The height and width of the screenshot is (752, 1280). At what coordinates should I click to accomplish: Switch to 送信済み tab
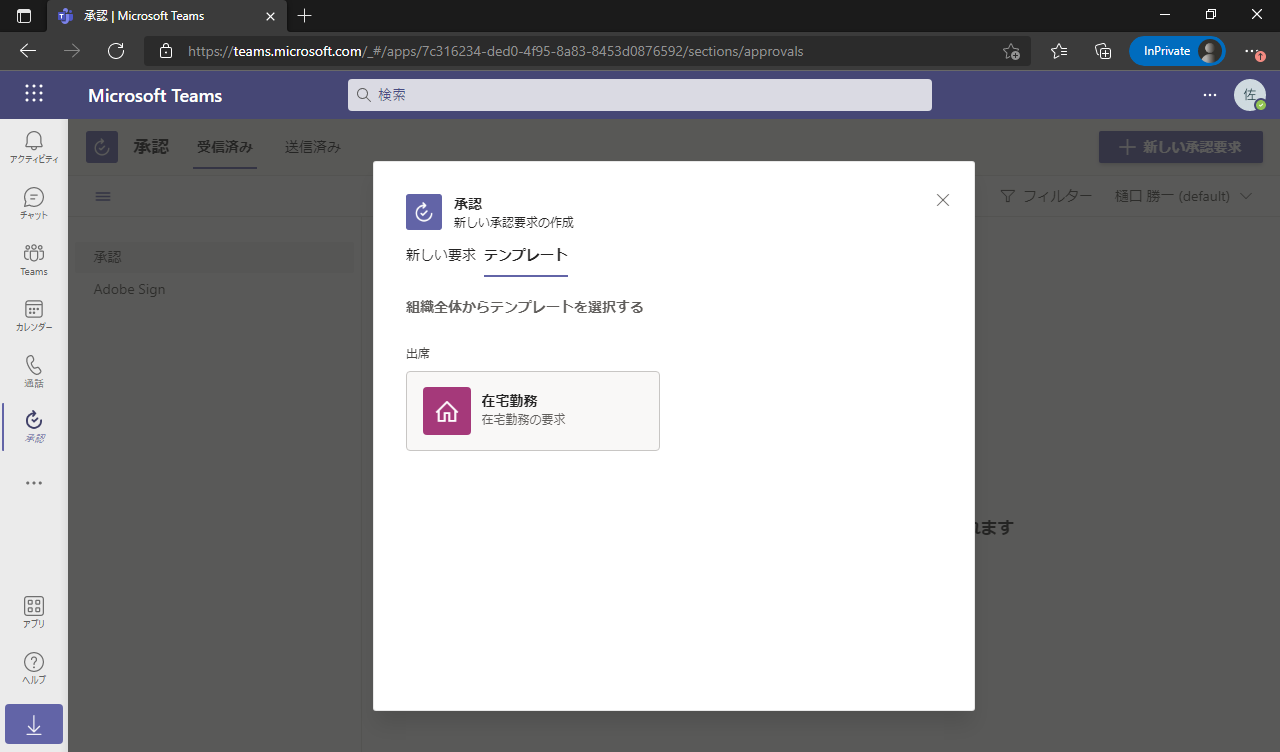pyautogui.click(x=313, y=147)
